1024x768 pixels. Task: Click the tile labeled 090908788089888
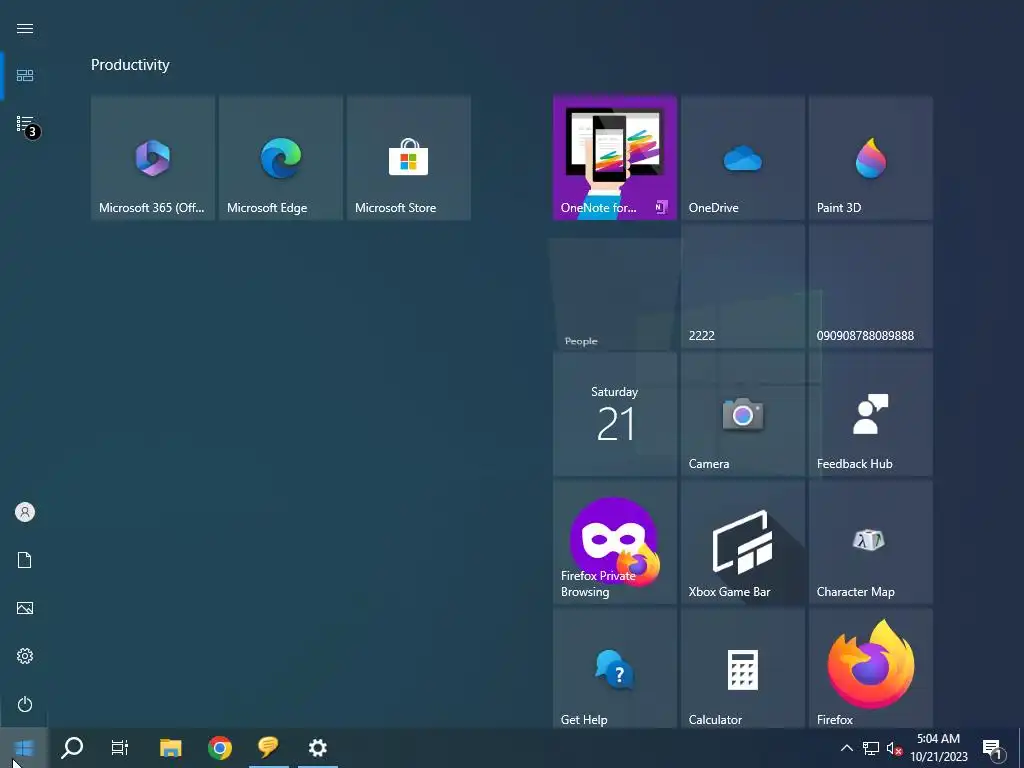pyautogui.click(x=871, y=285)
